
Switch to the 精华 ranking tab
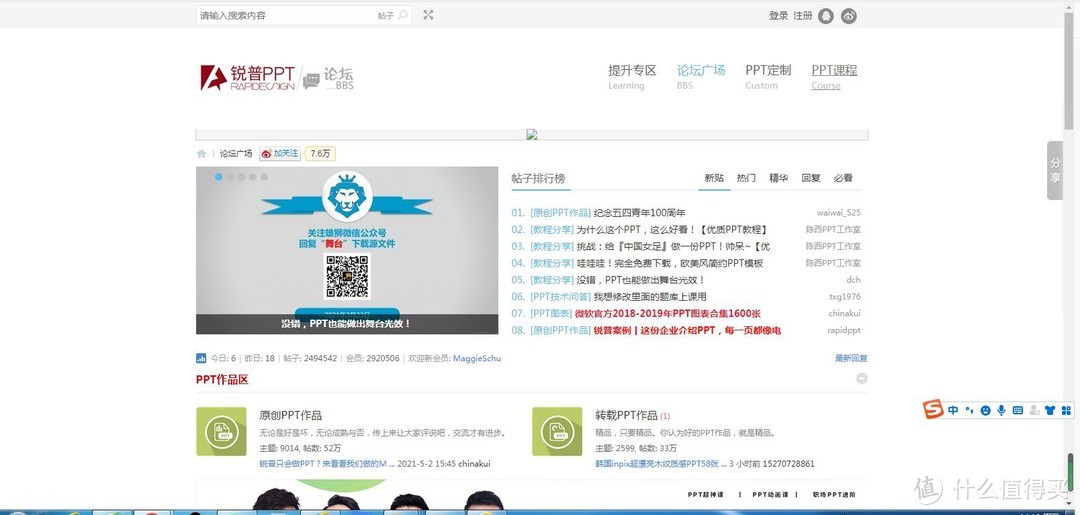click(x=778, y=178)
